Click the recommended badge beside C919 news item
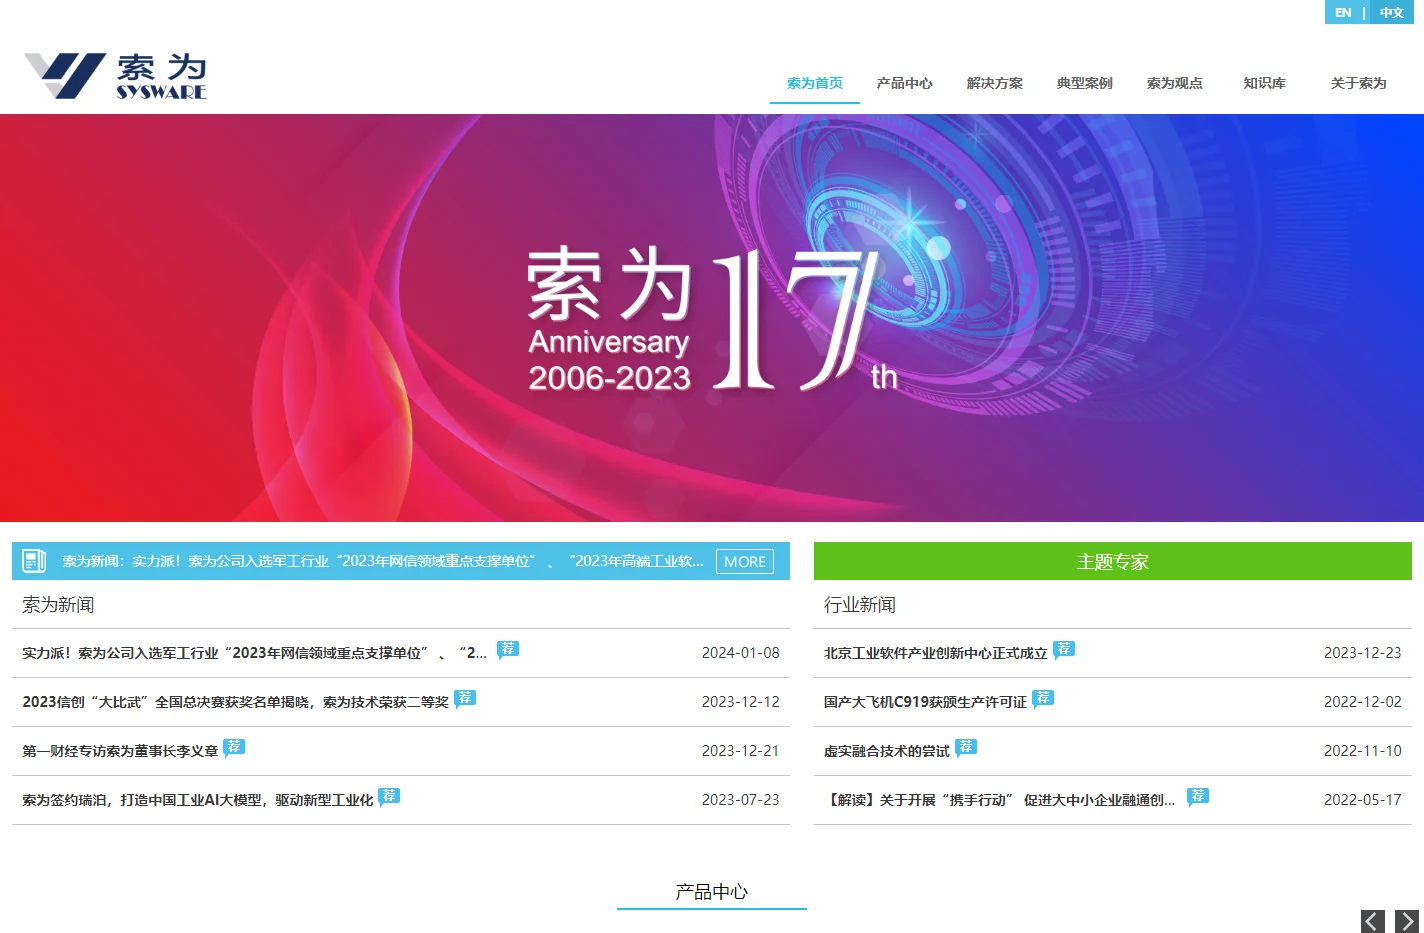Screen dimensions: 1424x933 [x=1043, y=699]
